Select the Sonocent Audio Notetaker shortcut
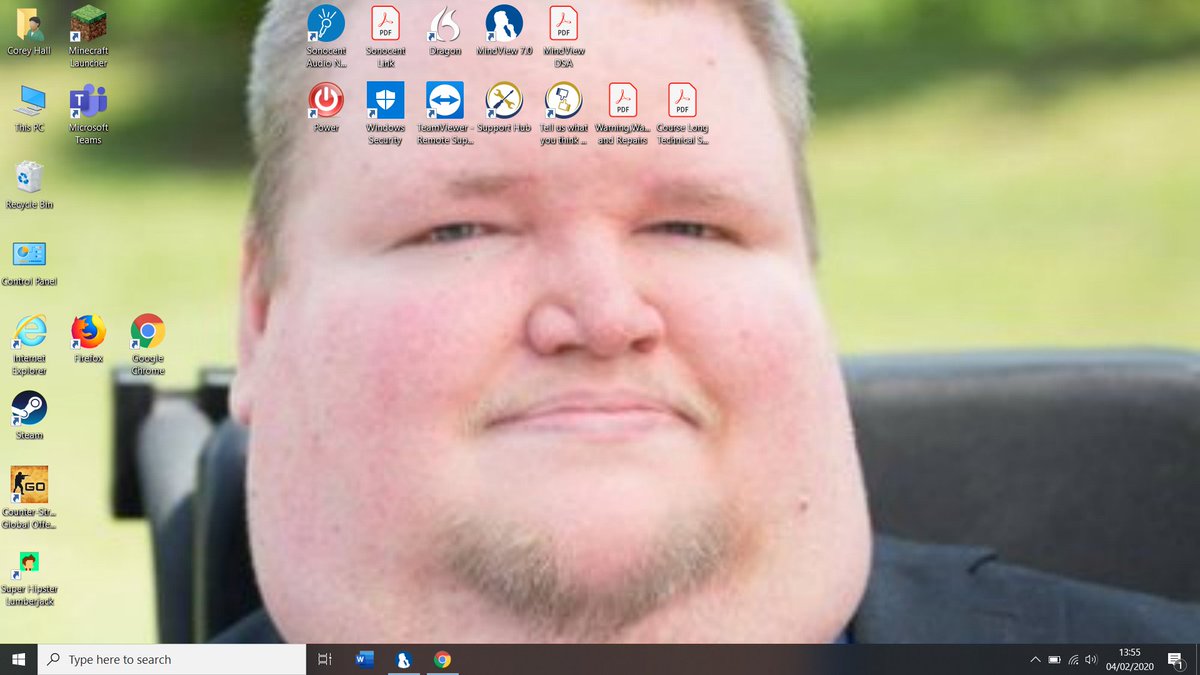The image size is (1200, 675). [x=326, y=36]
